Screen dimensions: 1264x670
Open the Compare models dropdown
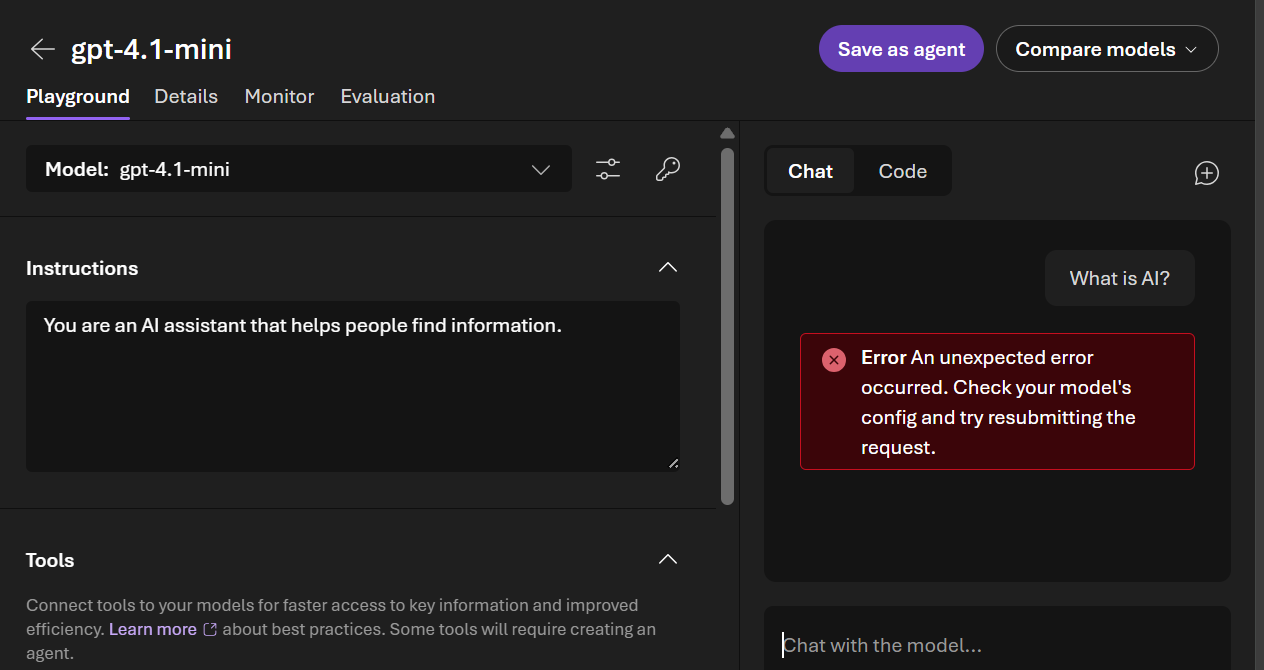[1107, 49]
